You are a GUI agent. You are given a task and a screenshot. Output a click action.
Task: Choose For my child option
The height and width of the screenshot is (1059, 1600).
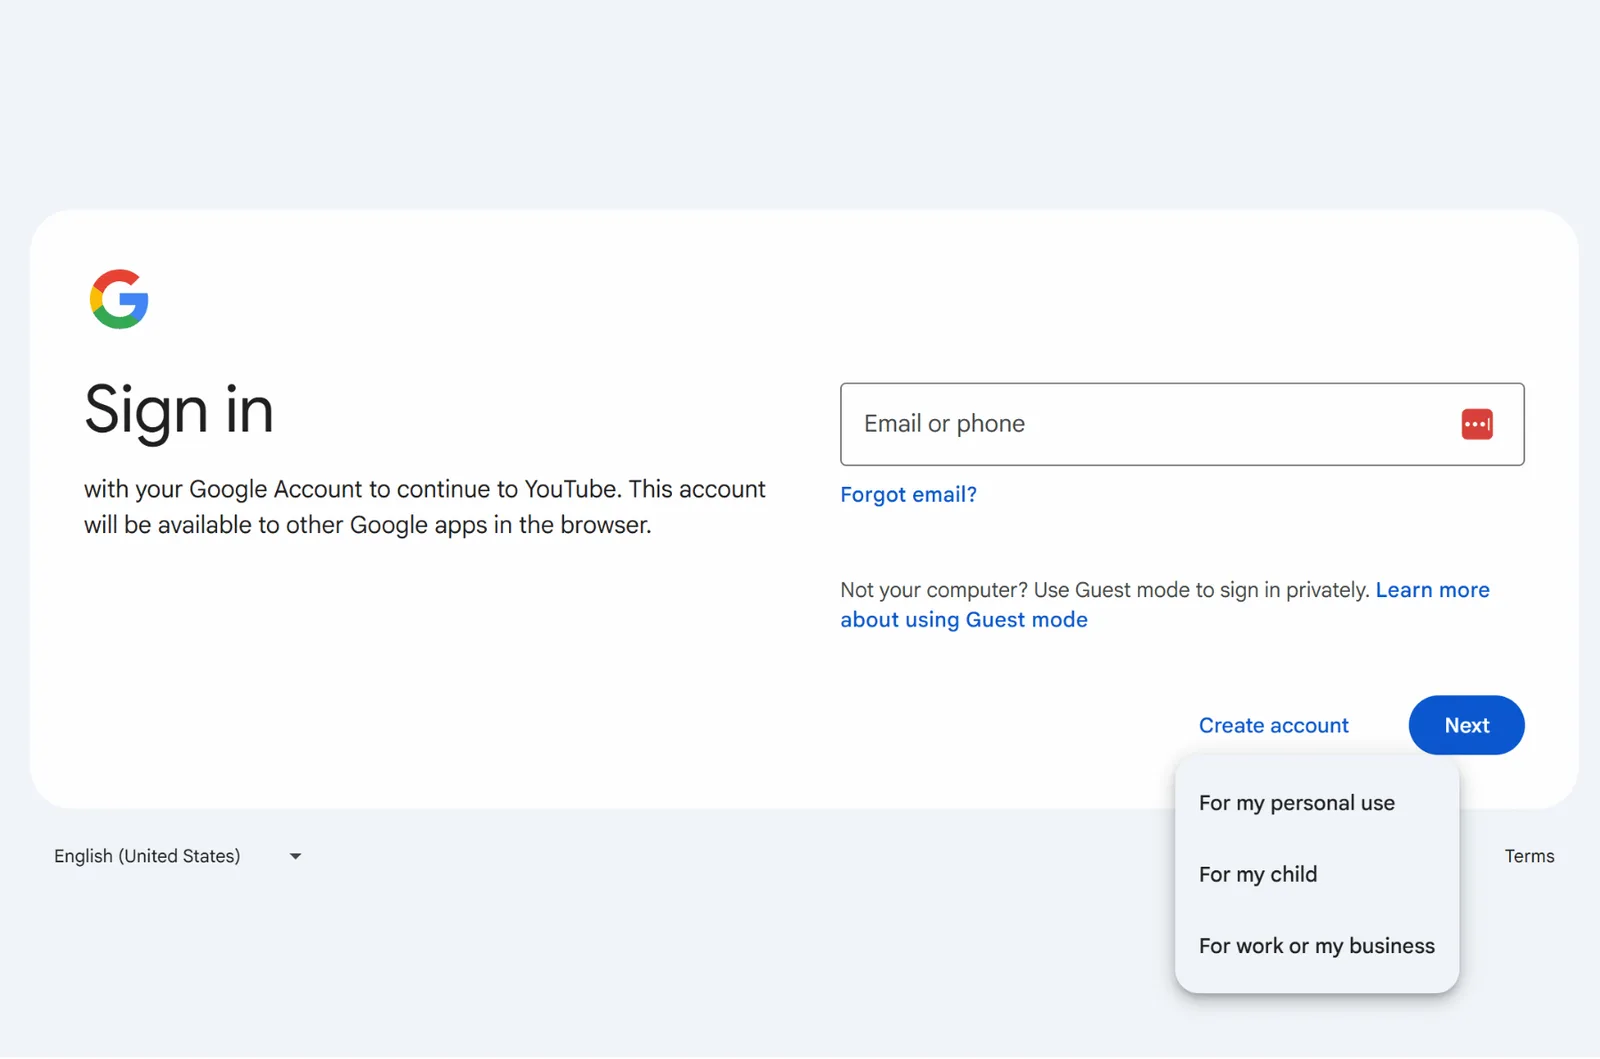click(1257, 874)
